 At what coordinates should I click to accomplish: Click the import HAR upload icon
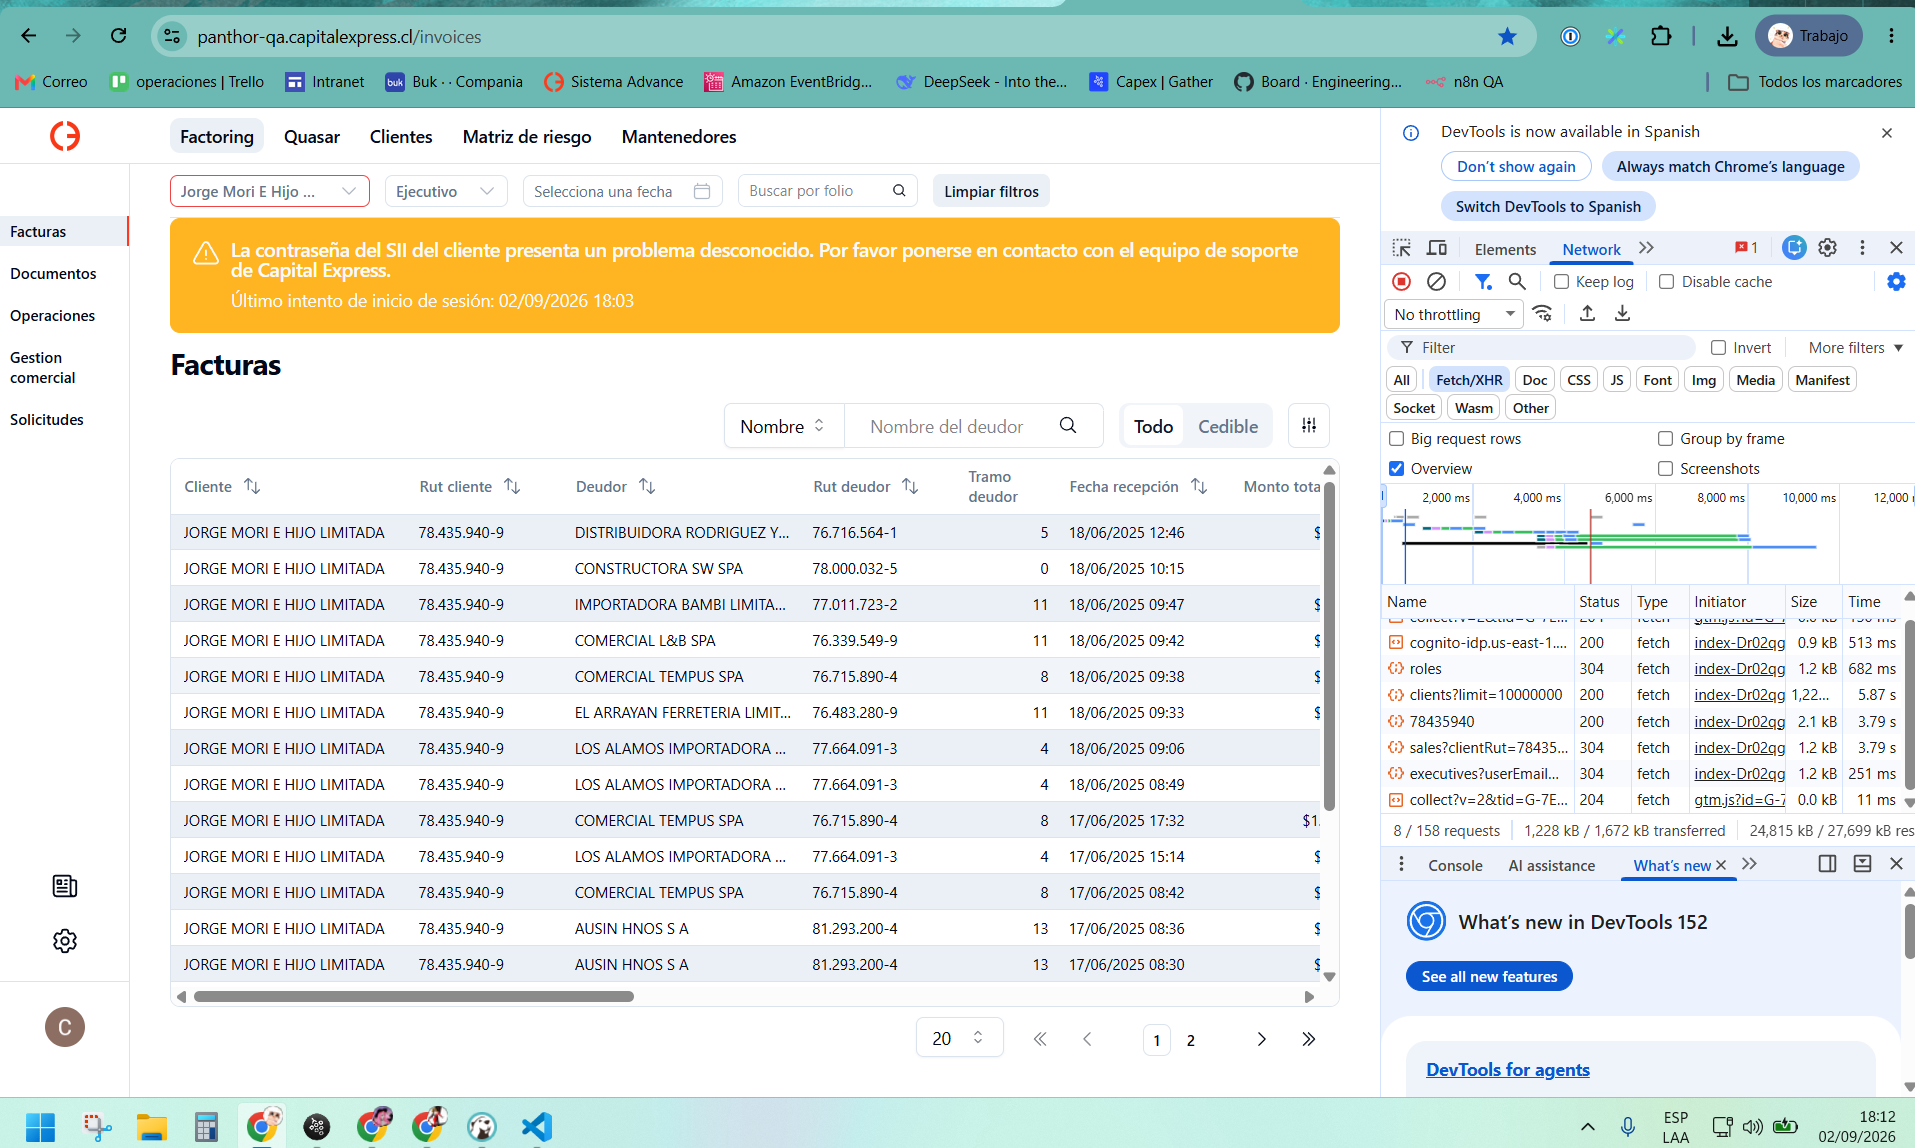(x=1587, y=314)
